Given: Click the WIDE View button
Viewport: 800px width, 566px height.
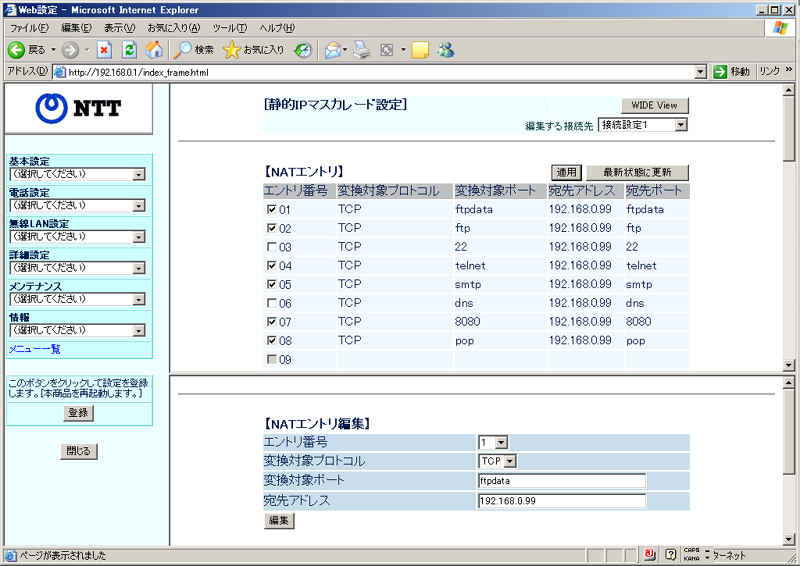Looking at the screenshot, I should tap(655, 106).
